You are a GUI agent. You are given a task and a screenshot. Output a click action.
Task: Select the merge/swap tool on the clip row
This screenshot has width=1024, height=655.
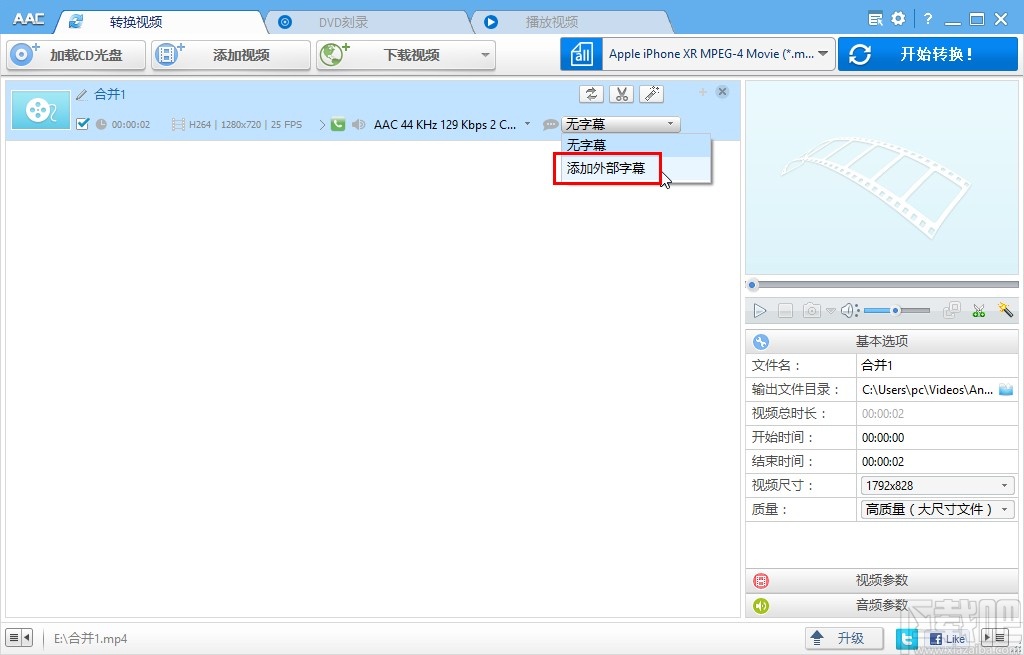click(591, 93)
